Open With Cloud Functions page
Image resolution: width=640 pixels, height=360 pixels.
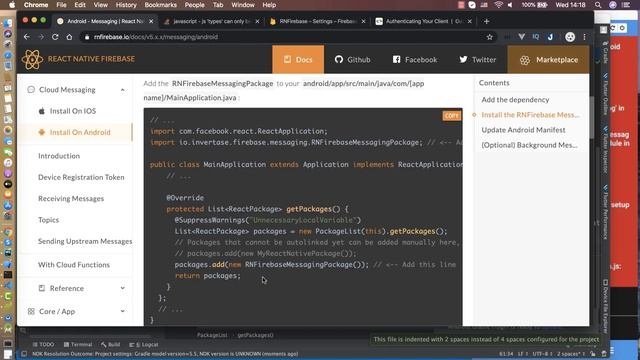coord(74,265)
